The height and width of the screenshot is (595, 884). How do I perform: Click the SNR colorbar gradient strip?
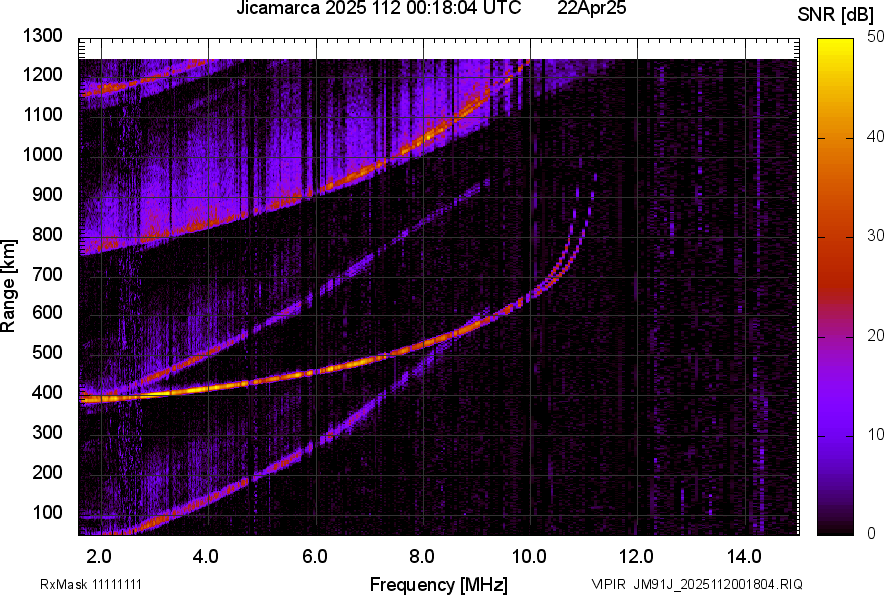pyautogui.click(x=835, y=287)
